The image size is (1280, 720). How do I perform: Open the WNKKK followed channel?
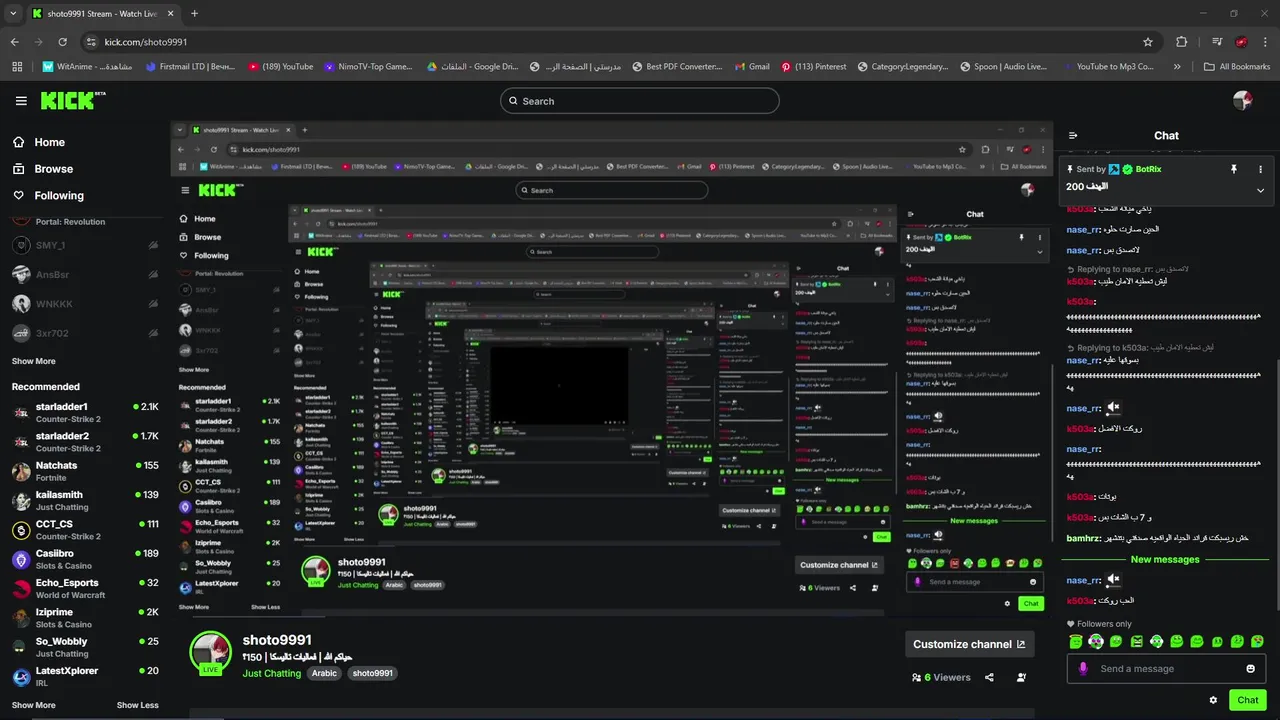click(85, 303)
